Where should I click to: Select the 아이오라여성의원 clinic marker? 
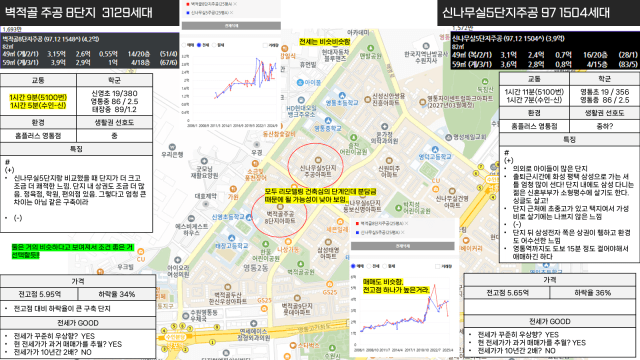(178, 260)
